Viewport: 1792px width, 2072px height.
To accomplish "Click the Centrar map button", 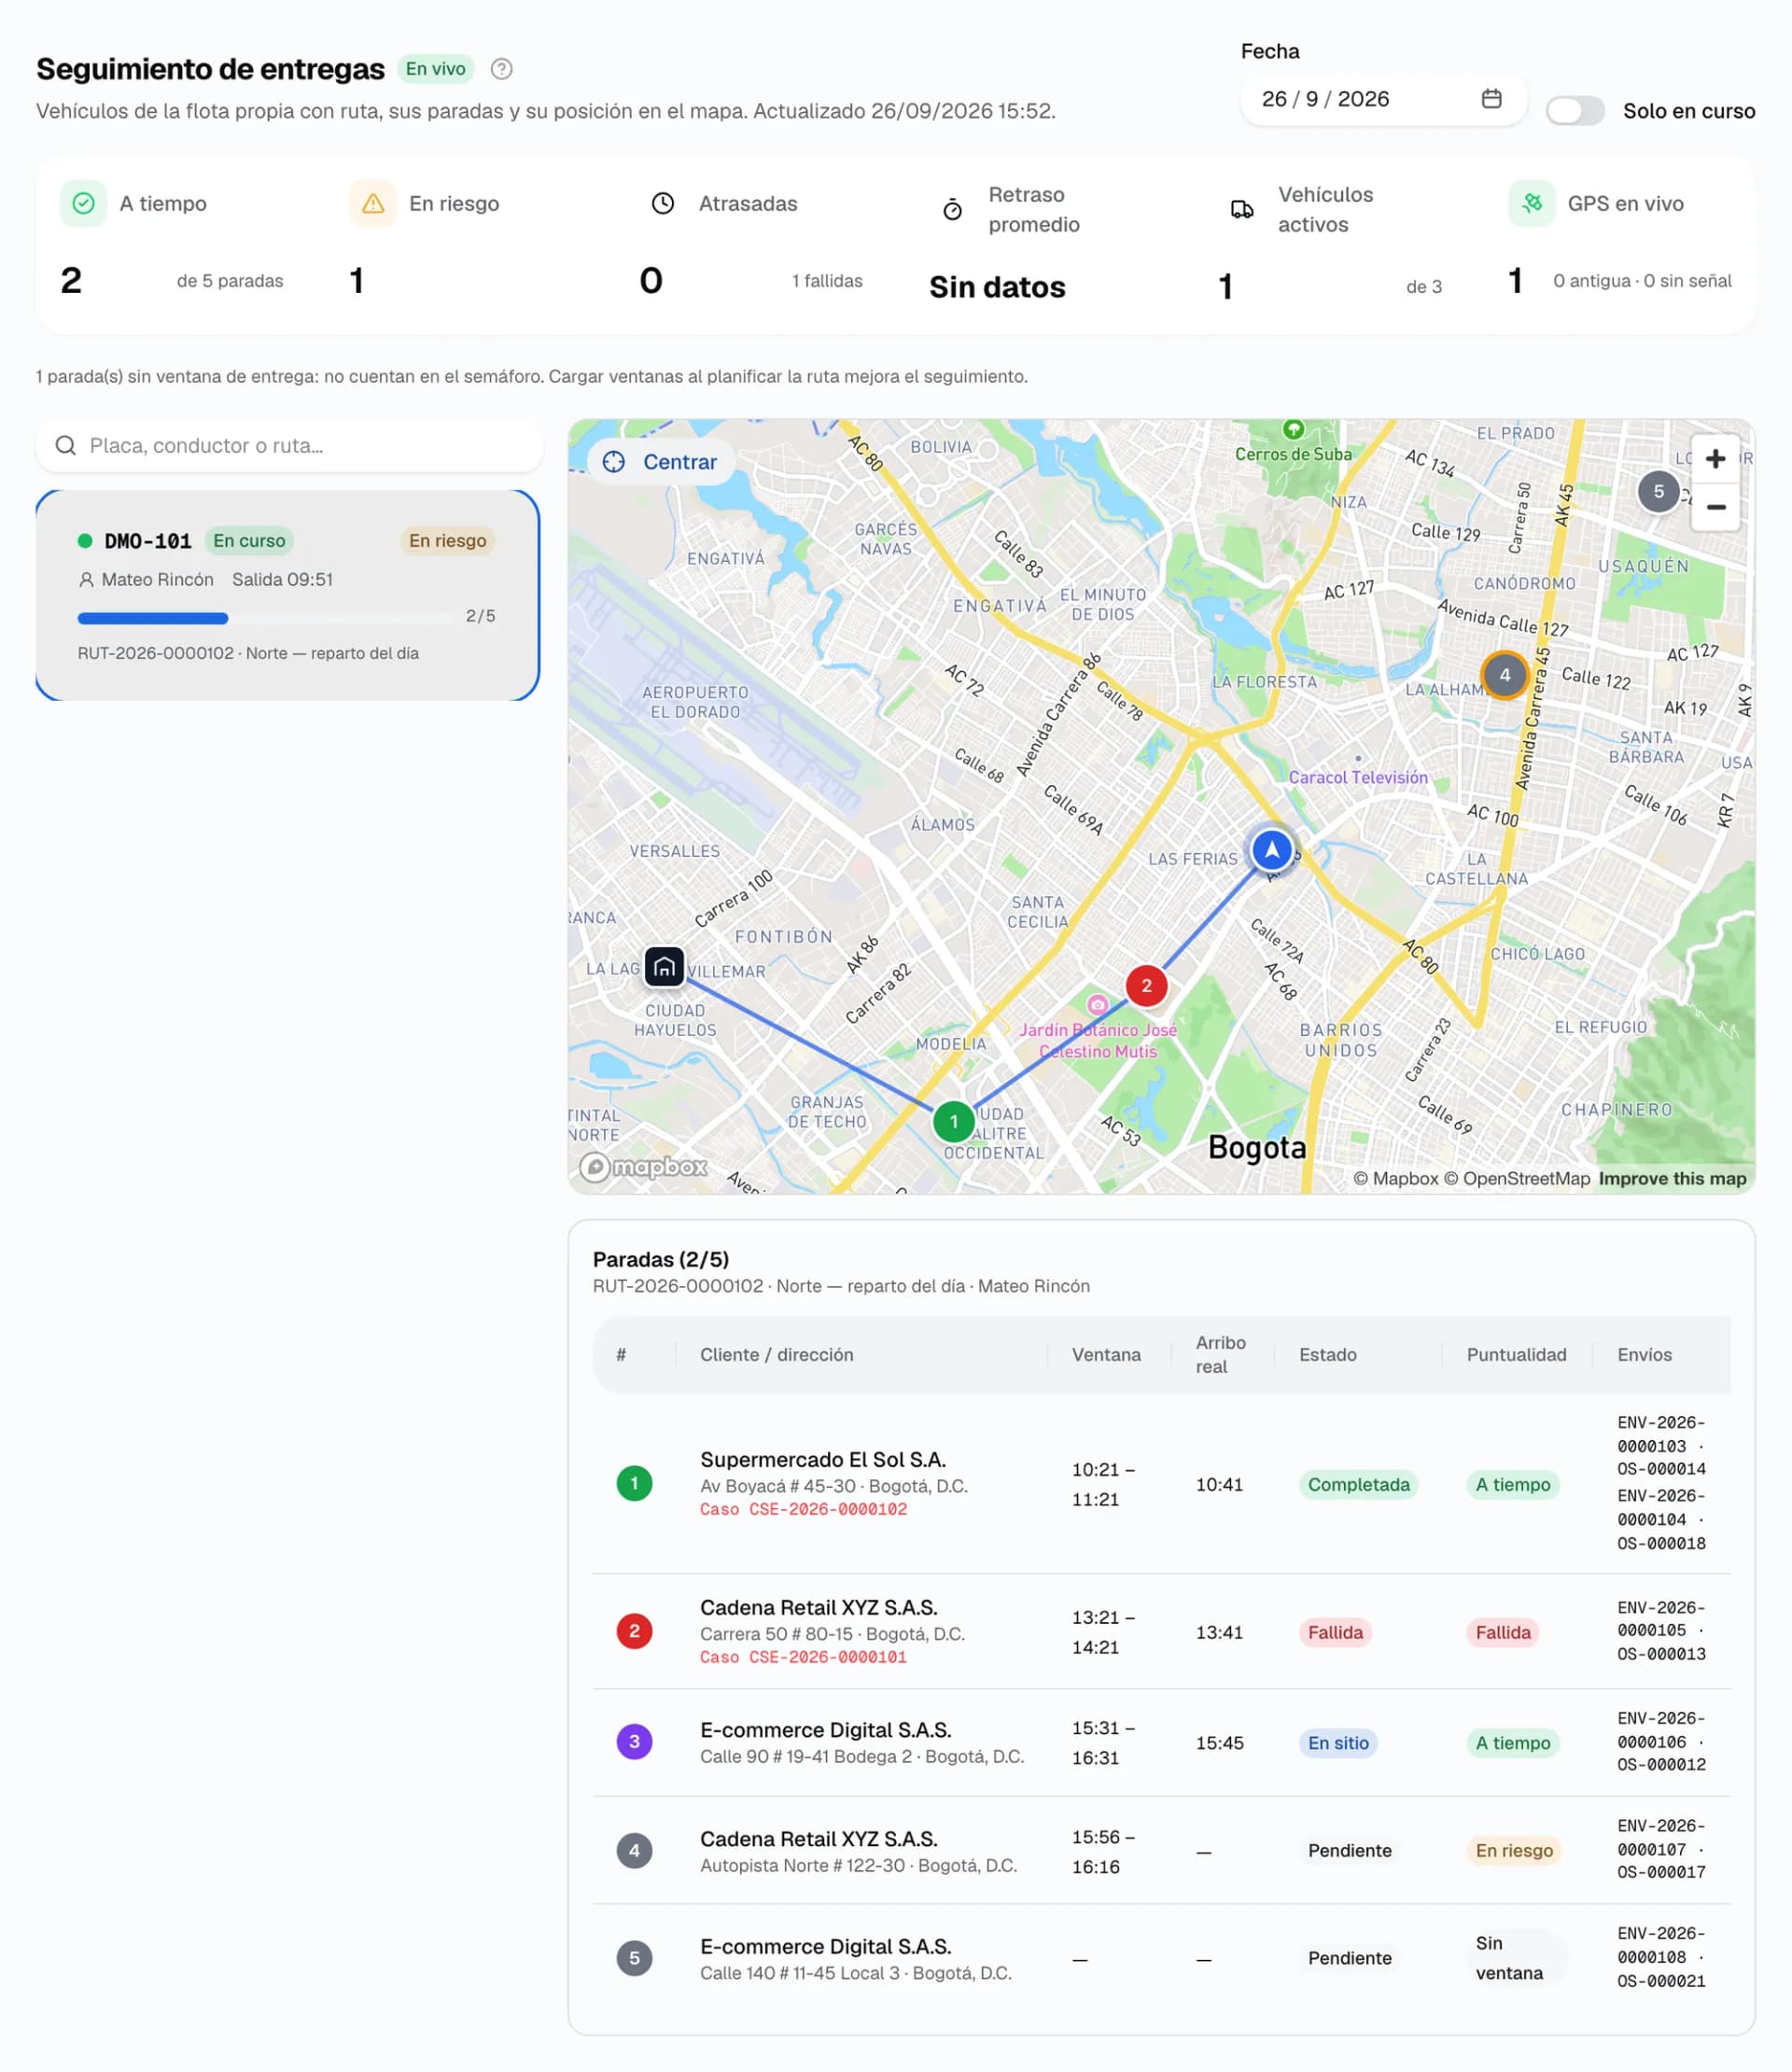I will [x=661, y=462].
